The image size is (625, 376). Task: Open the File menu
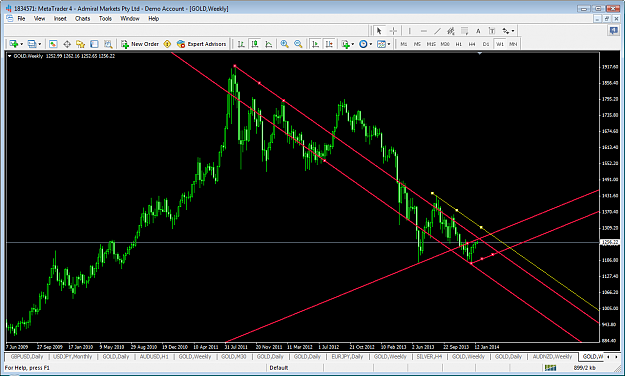tap(21, 18)
